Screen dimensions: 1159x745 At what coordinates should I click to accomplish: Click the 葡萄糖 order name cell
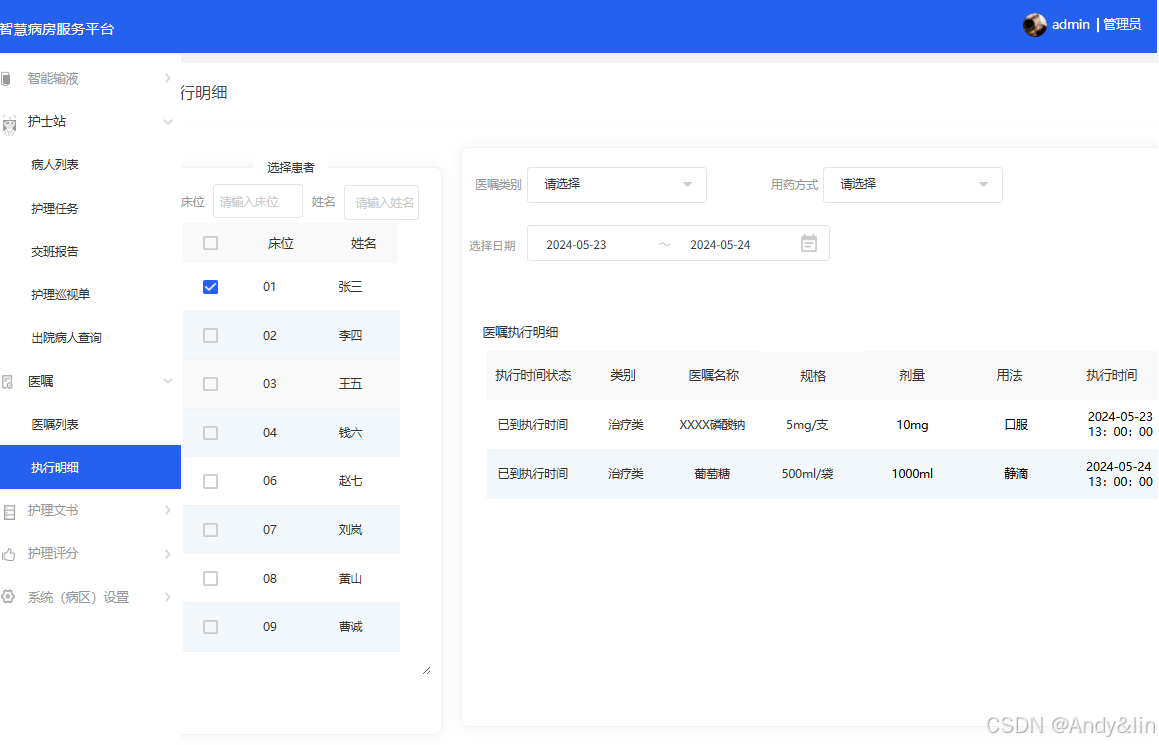(x=713, y=474)
